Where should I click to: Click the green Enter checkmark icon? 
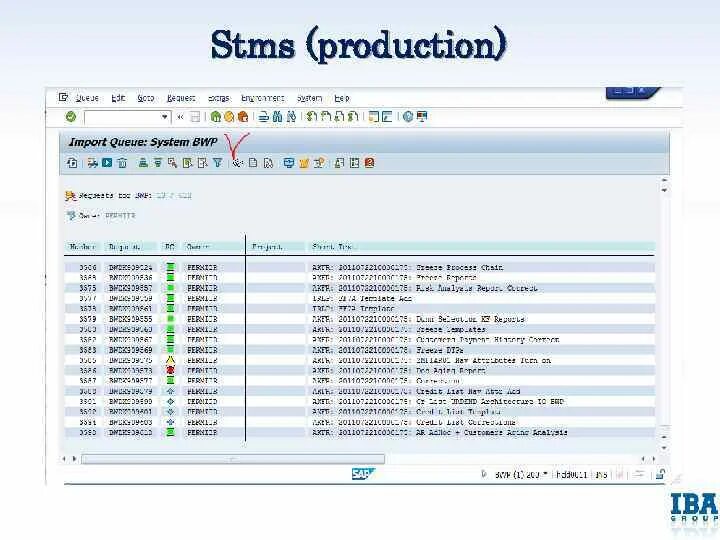(71, 117)
